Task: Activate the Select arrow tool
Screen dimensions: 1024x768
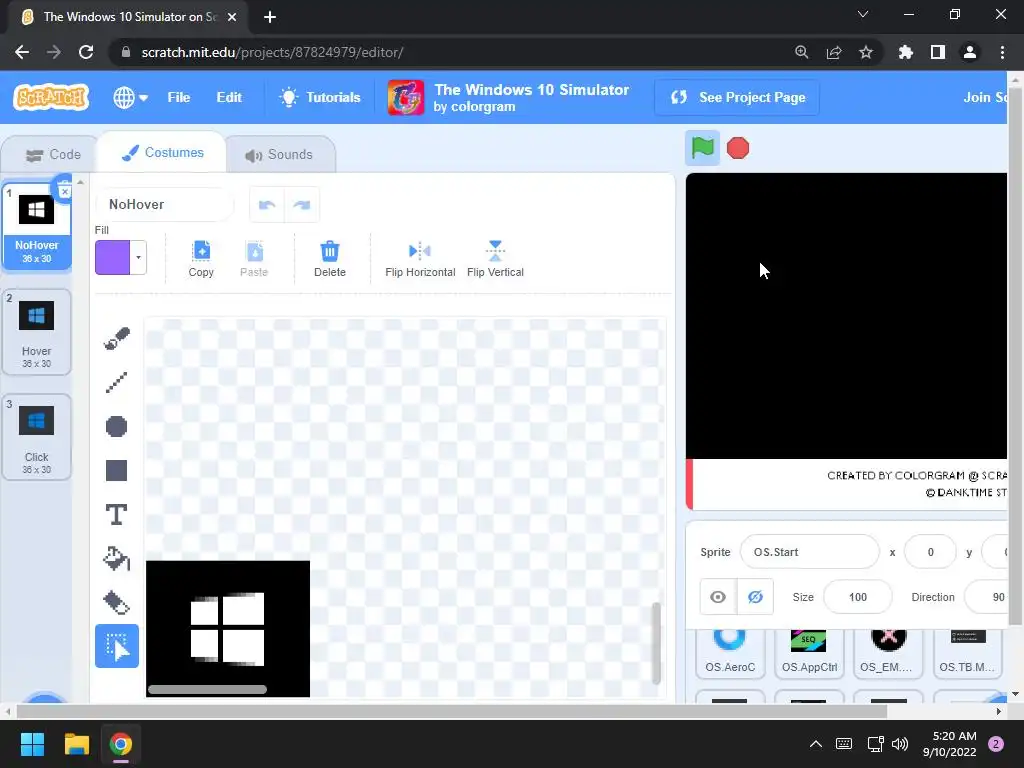Action: pos(117,646)
